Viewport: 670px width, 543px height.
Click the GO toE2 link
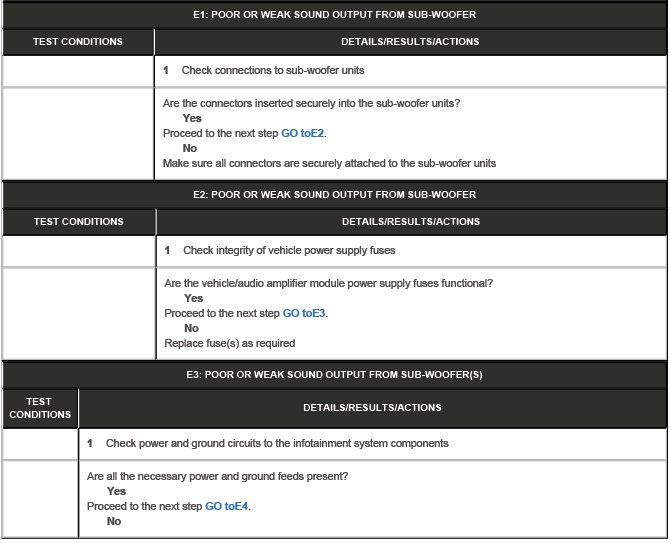303,133
